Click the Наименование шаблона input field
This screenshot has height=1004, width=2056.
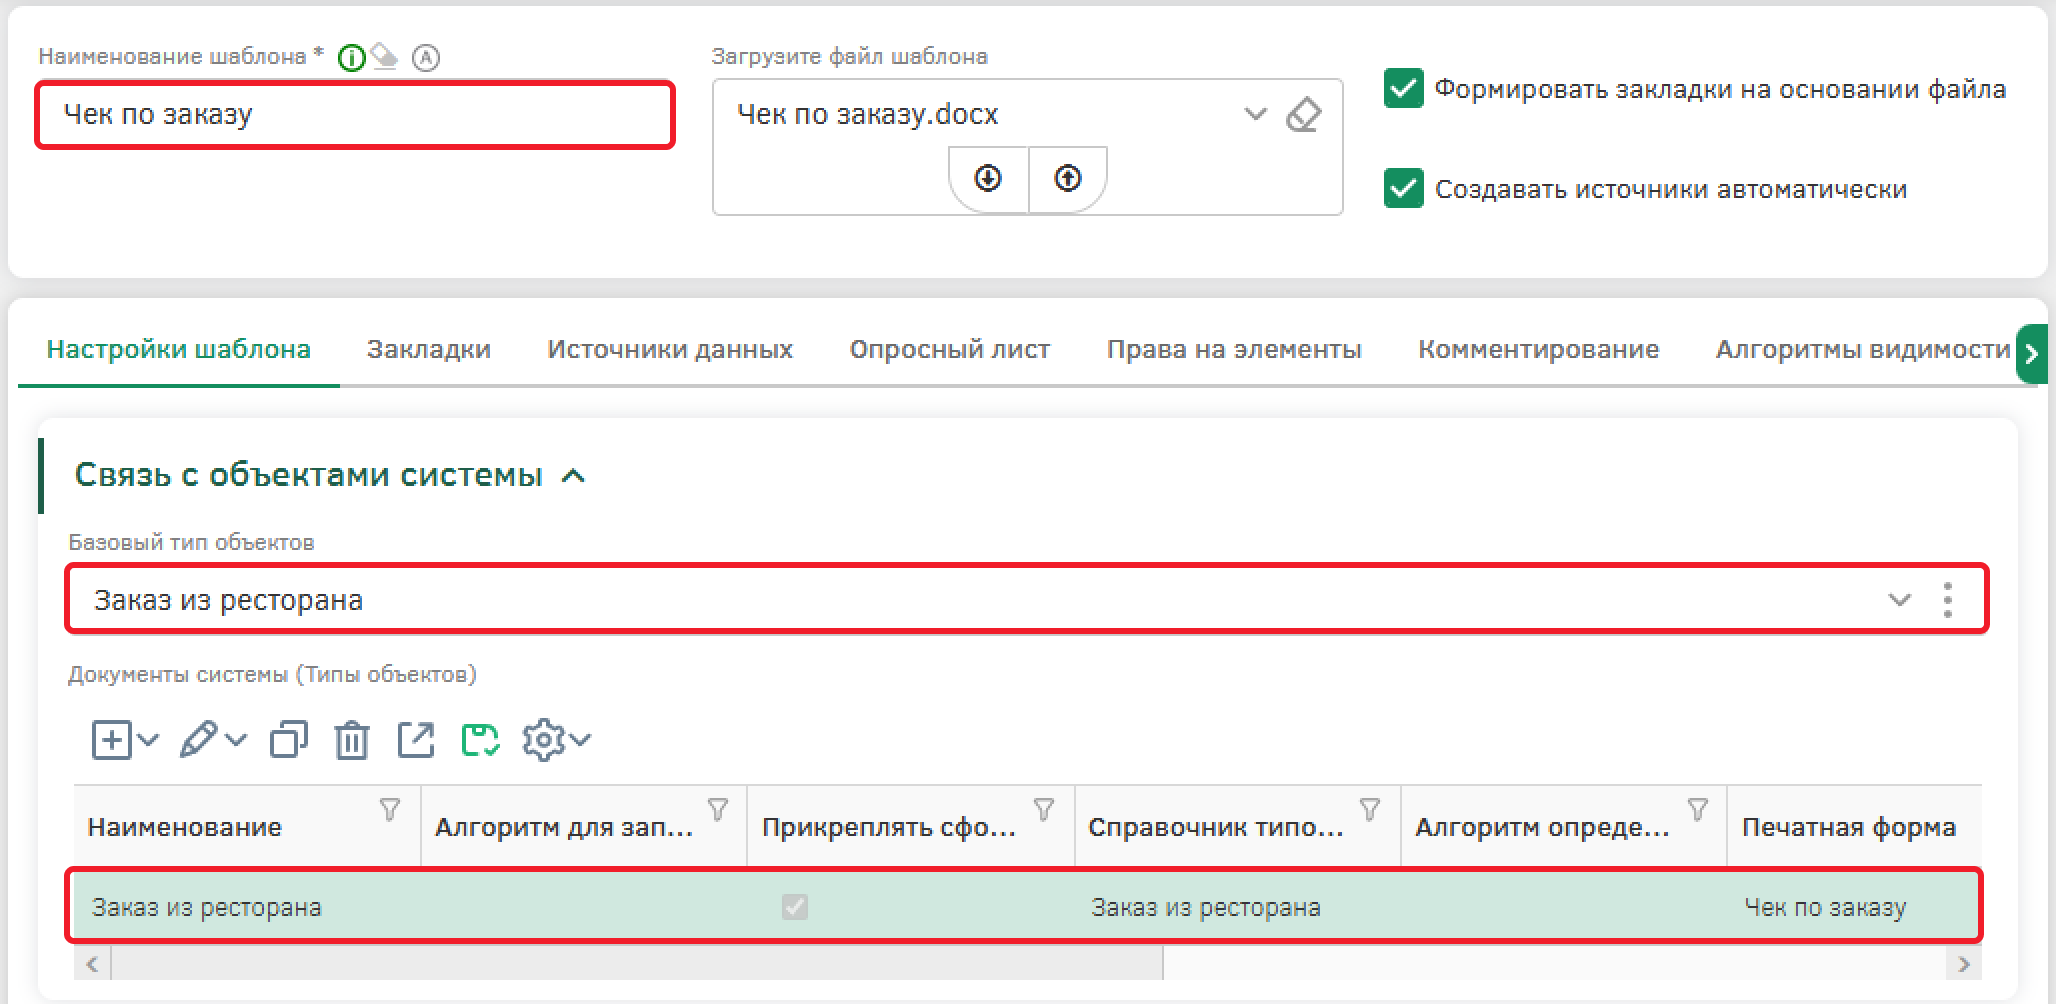pos(355,115)
